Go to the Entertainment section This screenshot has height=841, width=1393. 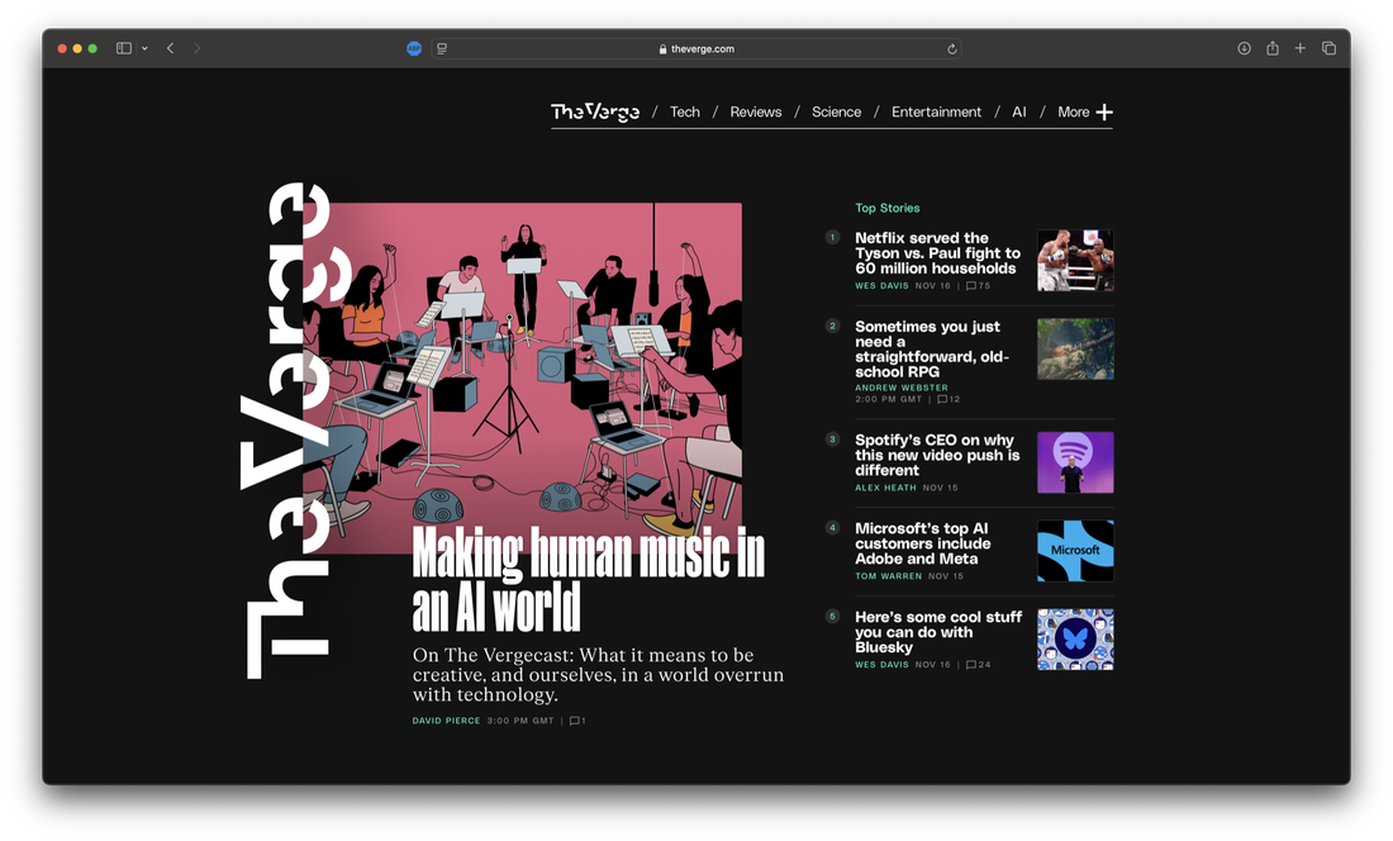click(x=937, y=112)
